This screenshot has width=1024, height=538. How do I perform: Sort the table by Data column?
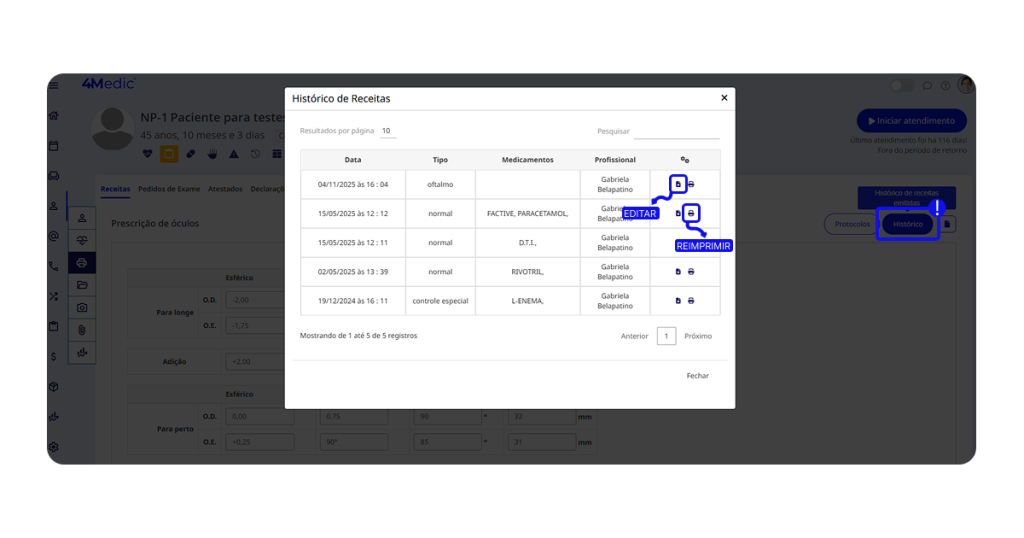point(353,160)
